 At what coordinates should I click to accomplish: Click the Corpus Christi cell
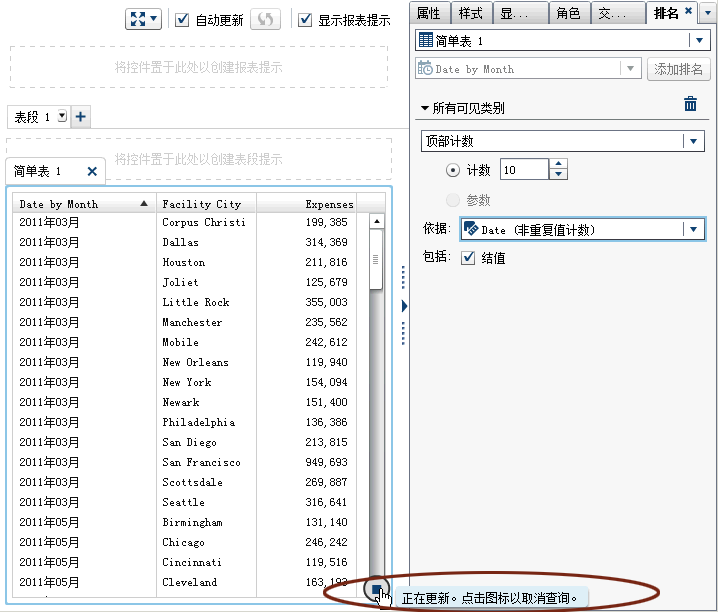coord(204,222)
